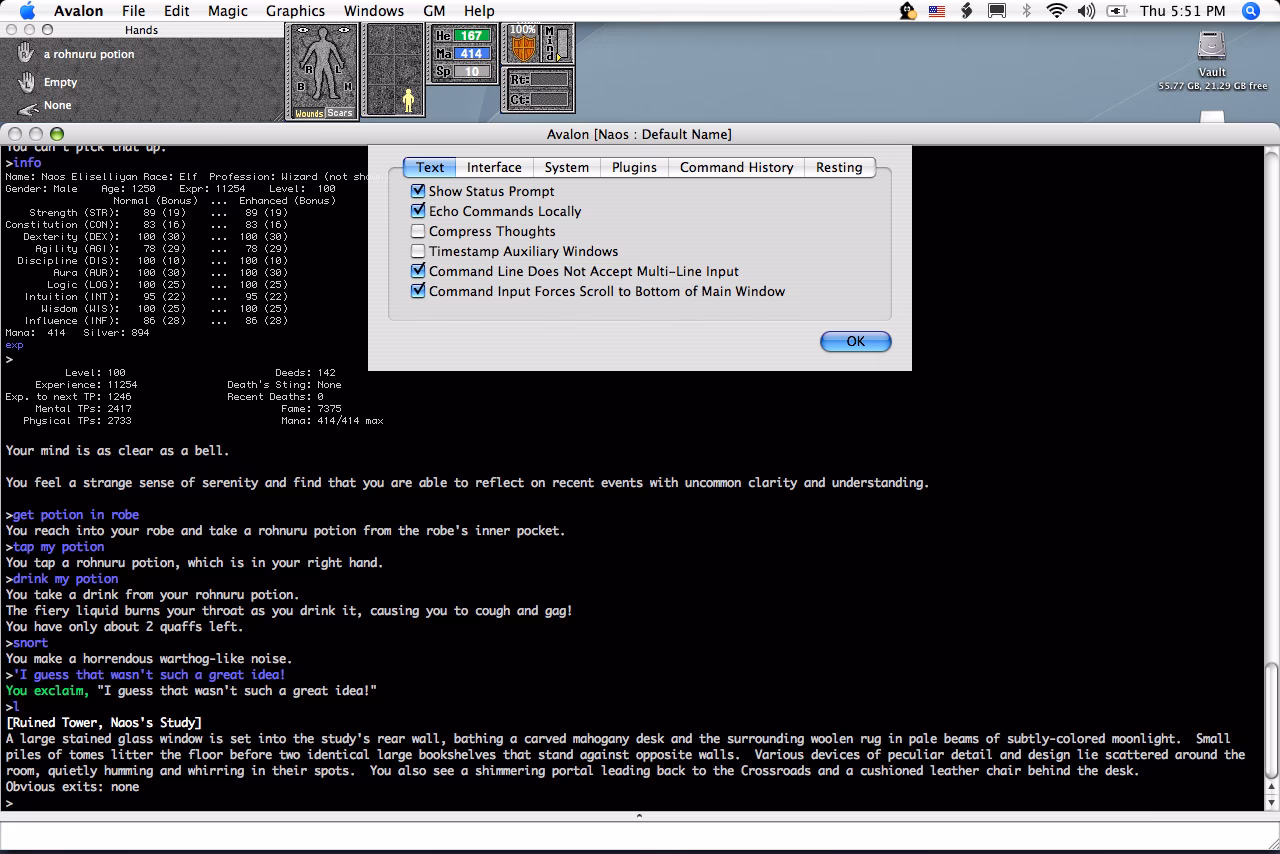Click the 'get potion in robe' command text
The width and height of the screenshot is (1280, 854).
(76, 515)
